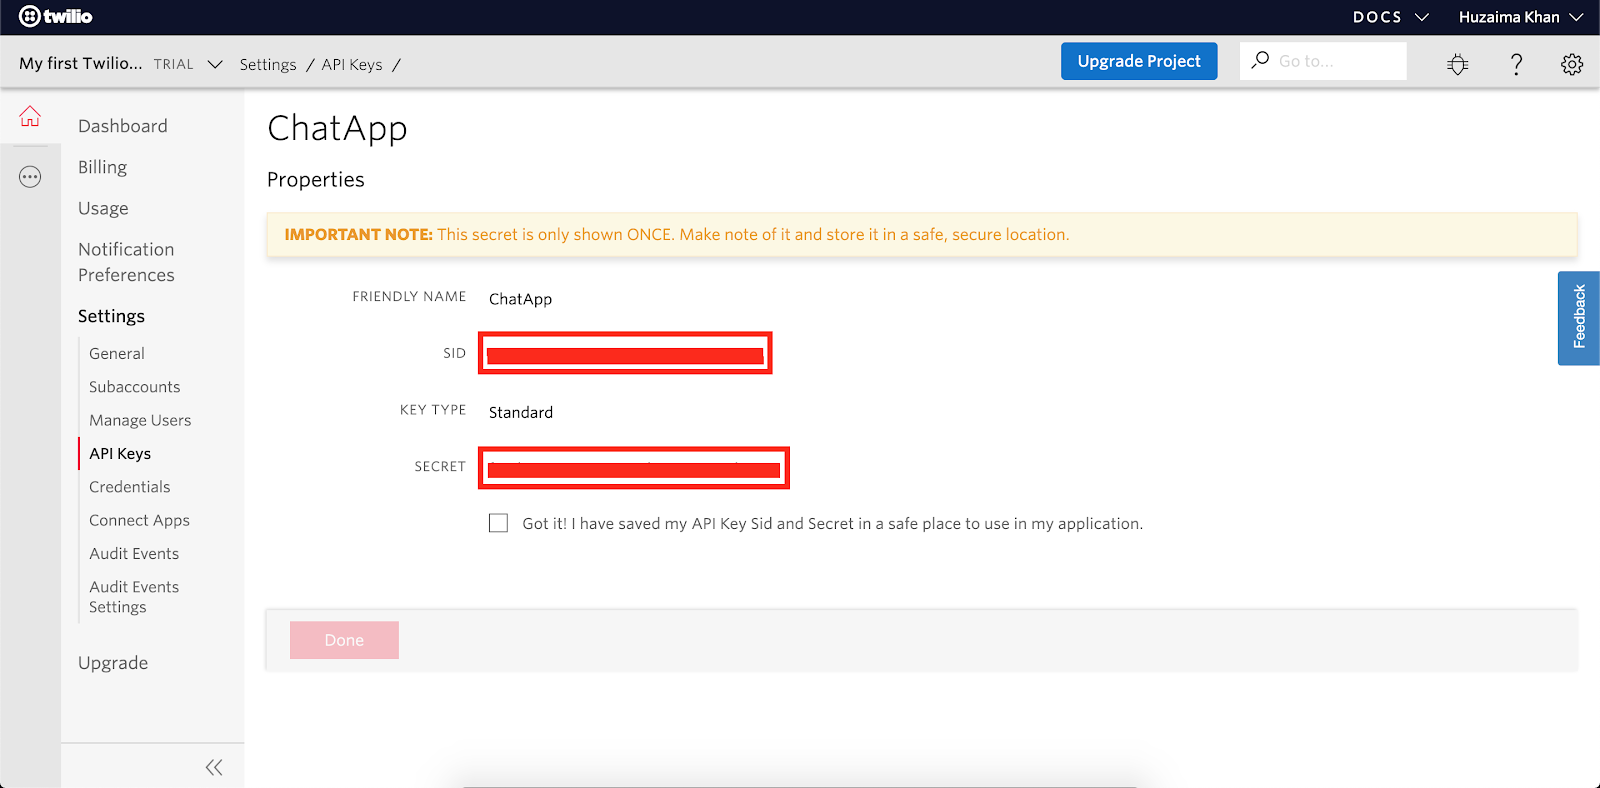Follow the Settings breadcrumb link

(268, 64)
